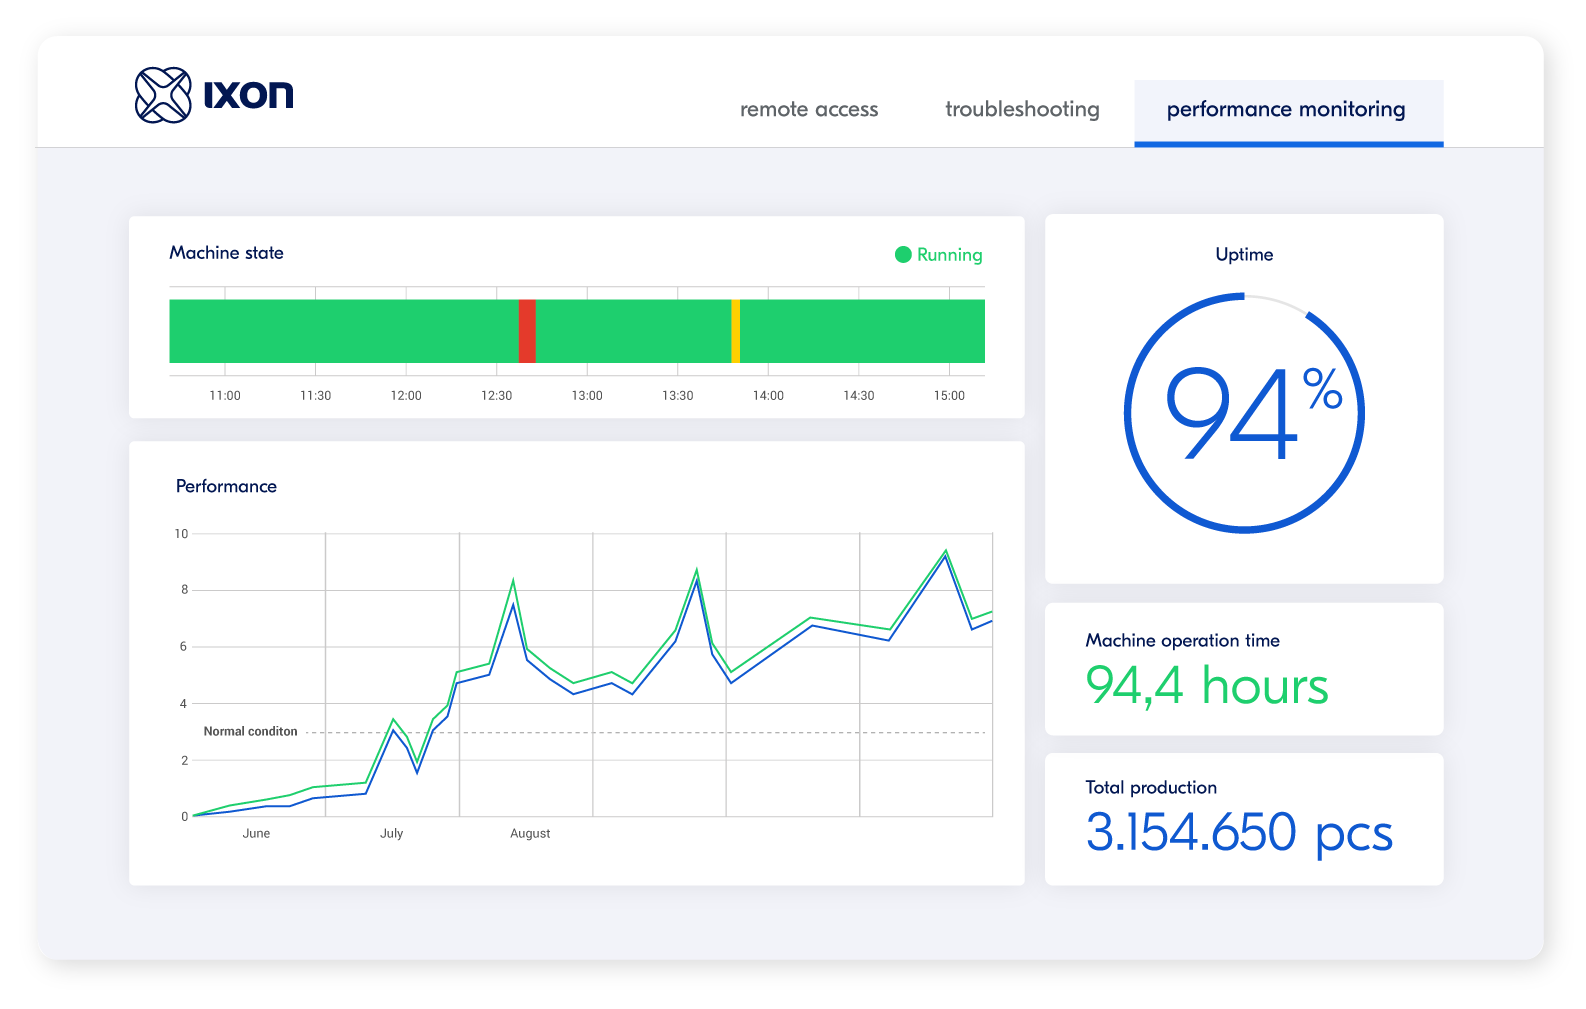Screen dimensions: 1586x1009
Task: Click the Running status text
Action: (x=949, y=255)
